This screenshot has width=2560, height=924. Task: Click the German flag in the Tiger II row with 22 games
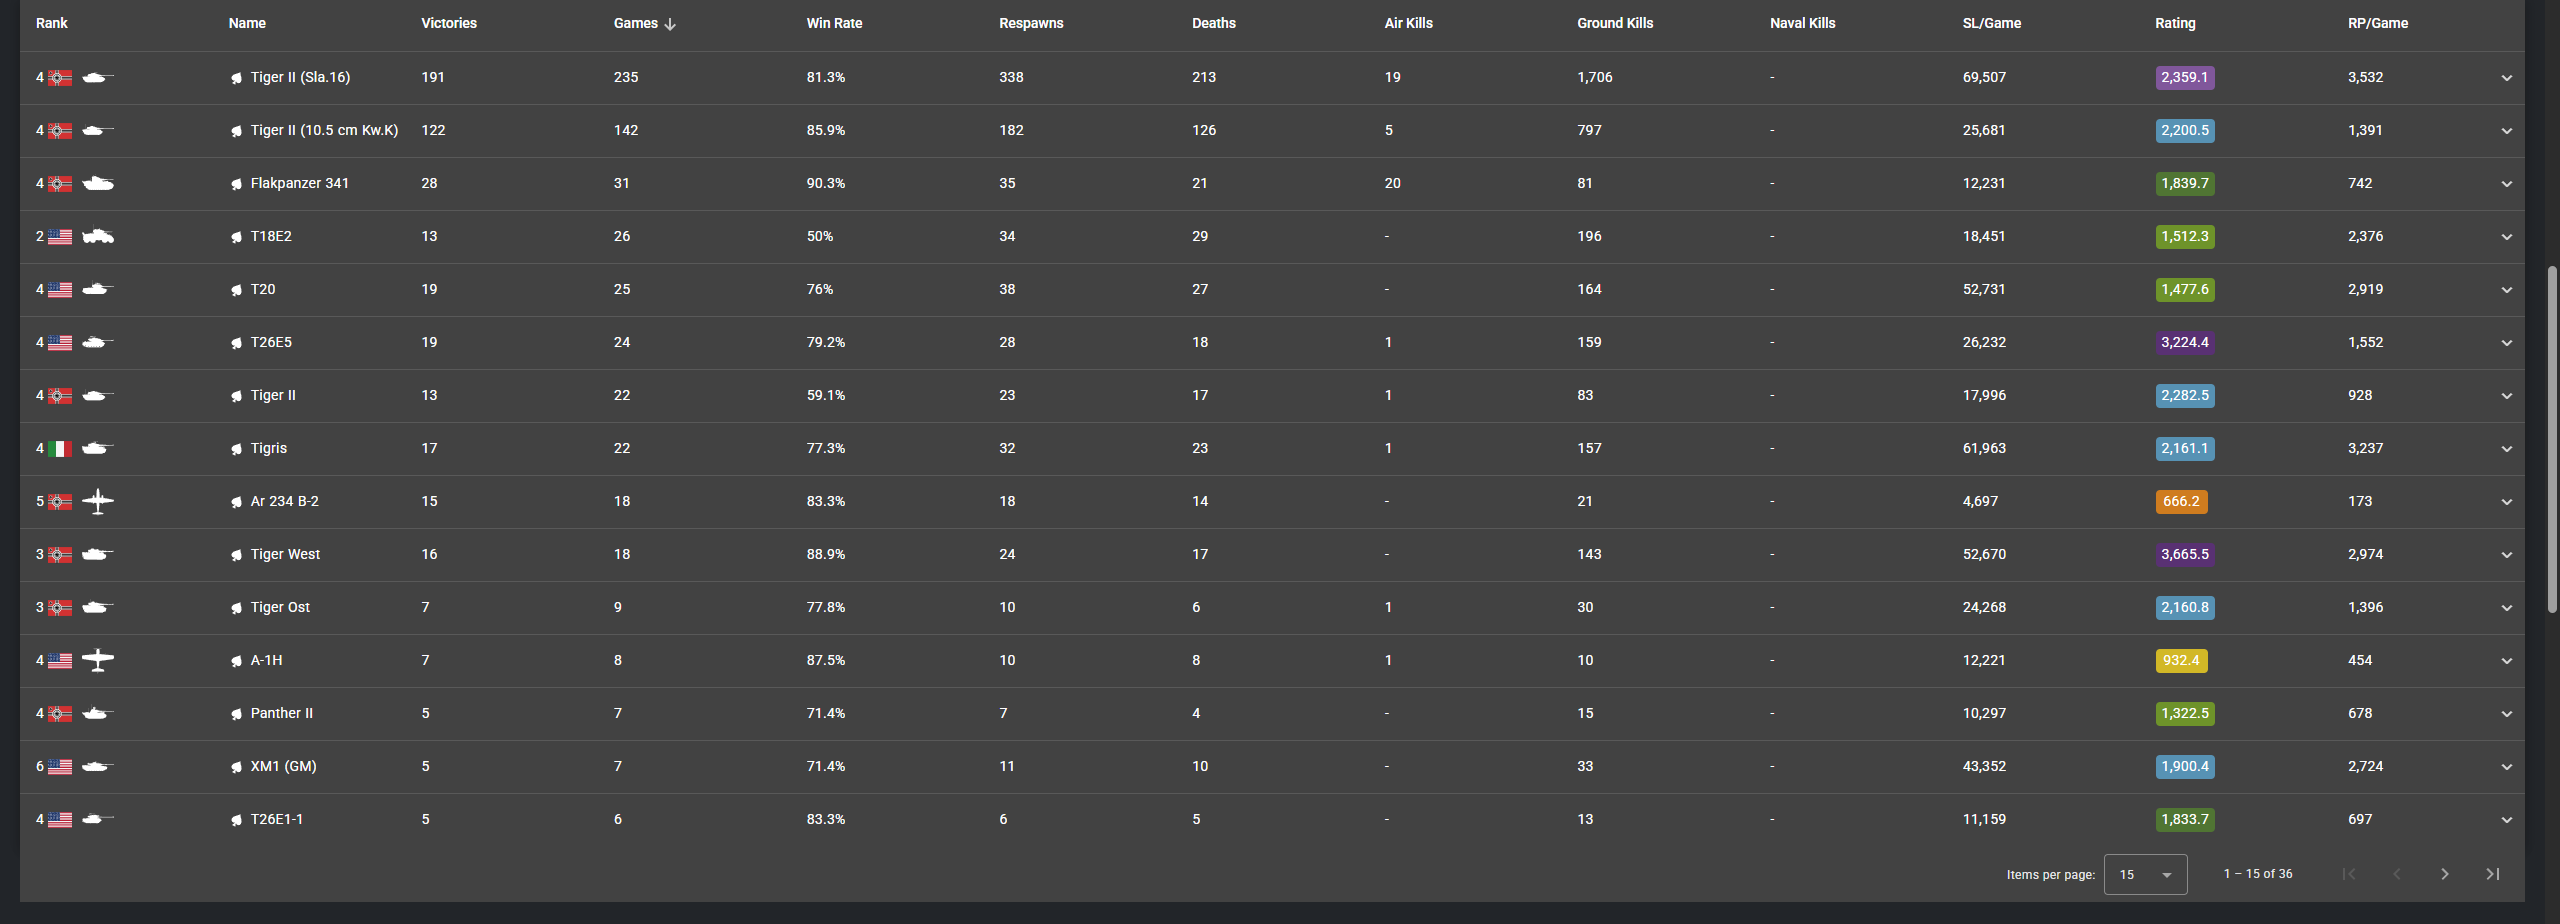tap(60, 395)
